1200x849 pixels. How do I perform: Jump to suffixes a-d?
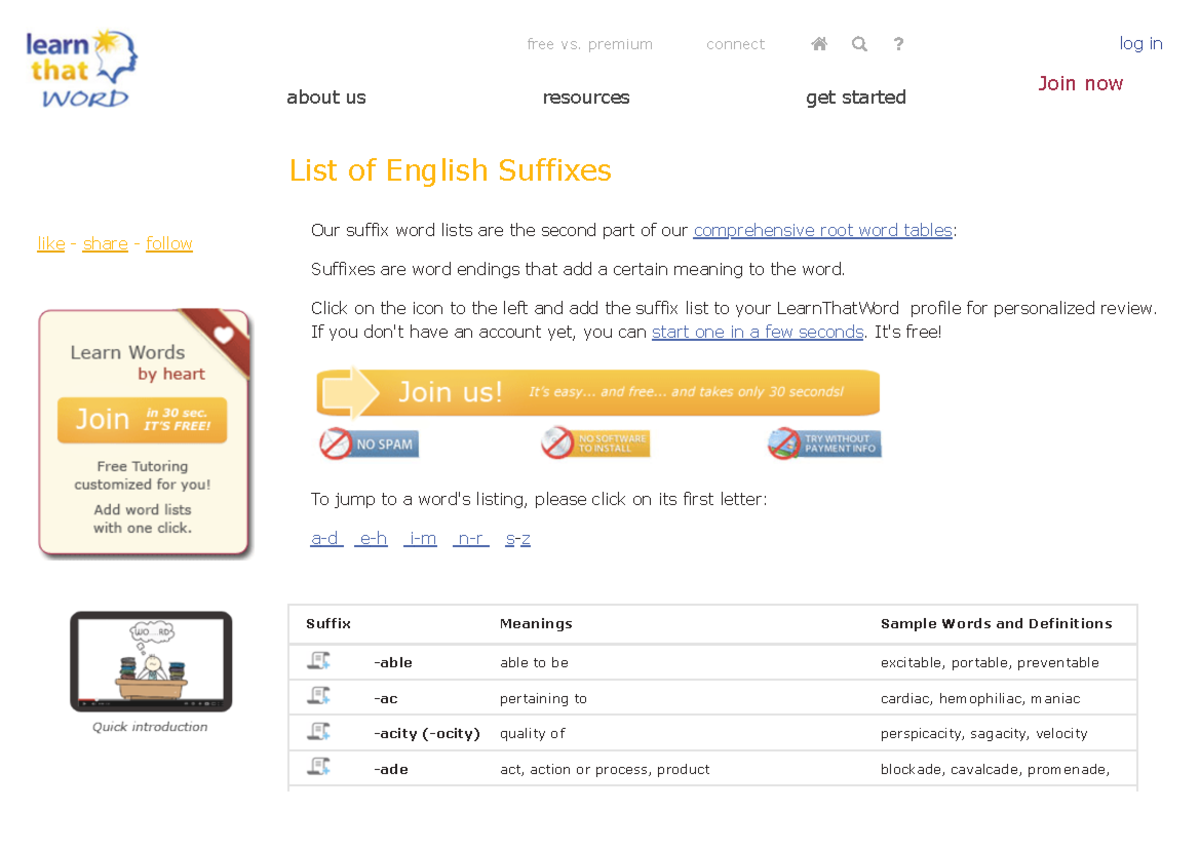click(x=325, y=538)
